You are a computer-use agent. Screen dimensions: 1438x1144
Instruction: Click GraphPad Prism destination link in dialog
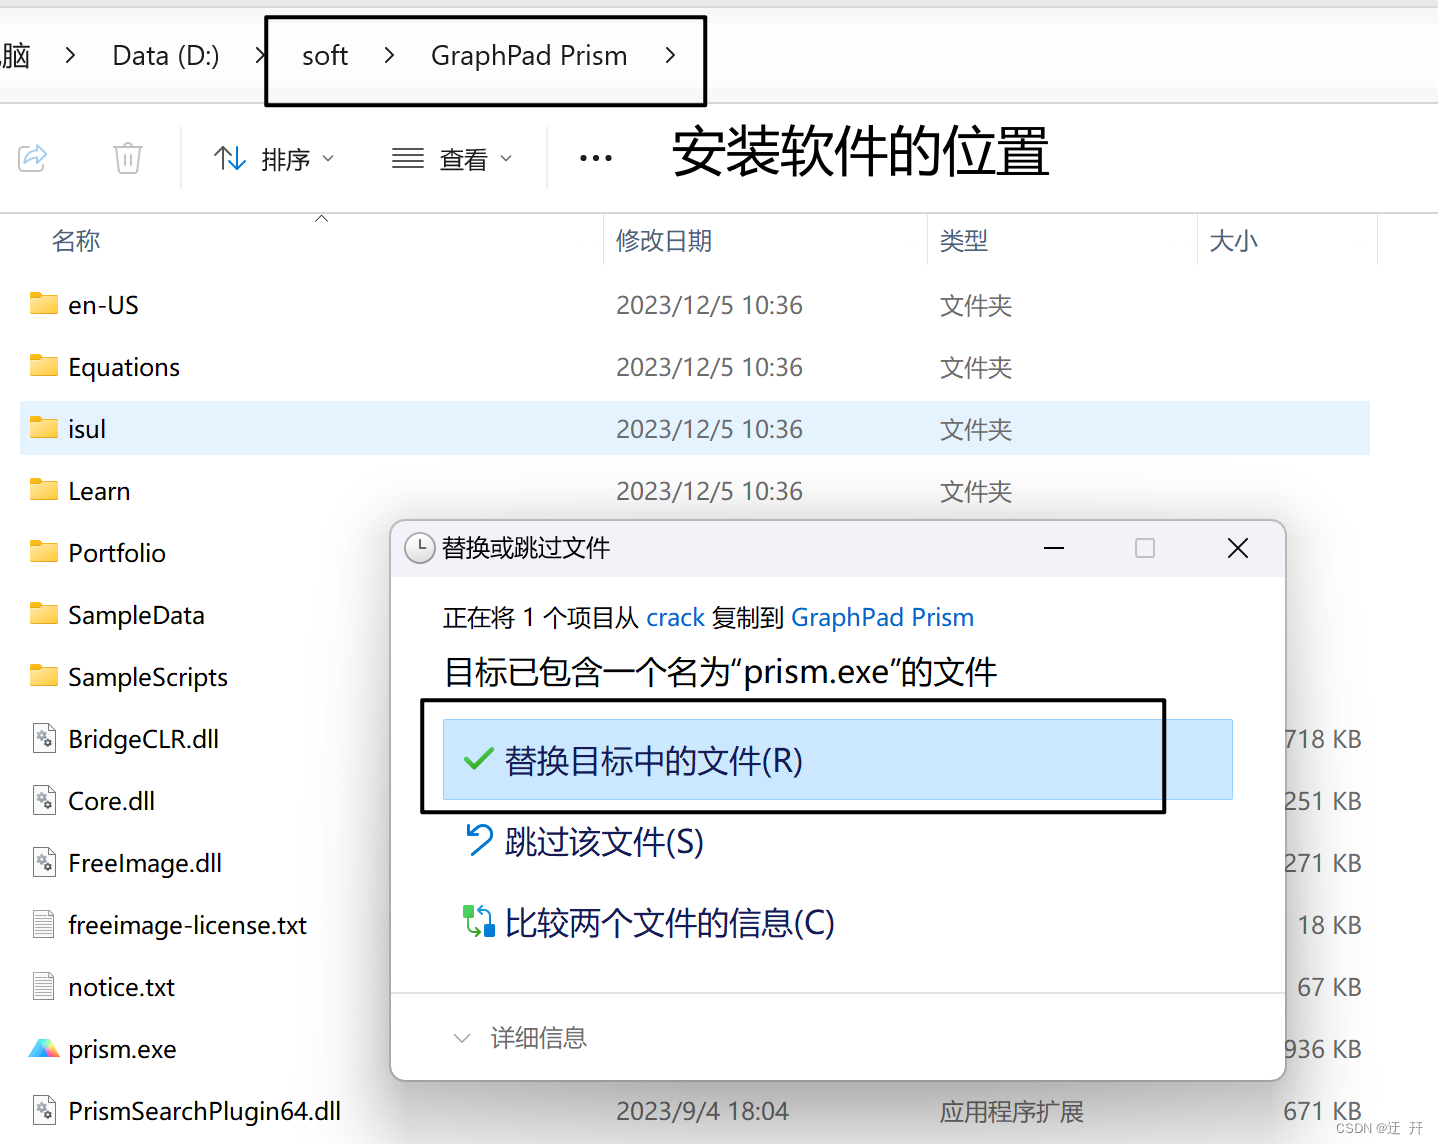[x=882, y=618]
